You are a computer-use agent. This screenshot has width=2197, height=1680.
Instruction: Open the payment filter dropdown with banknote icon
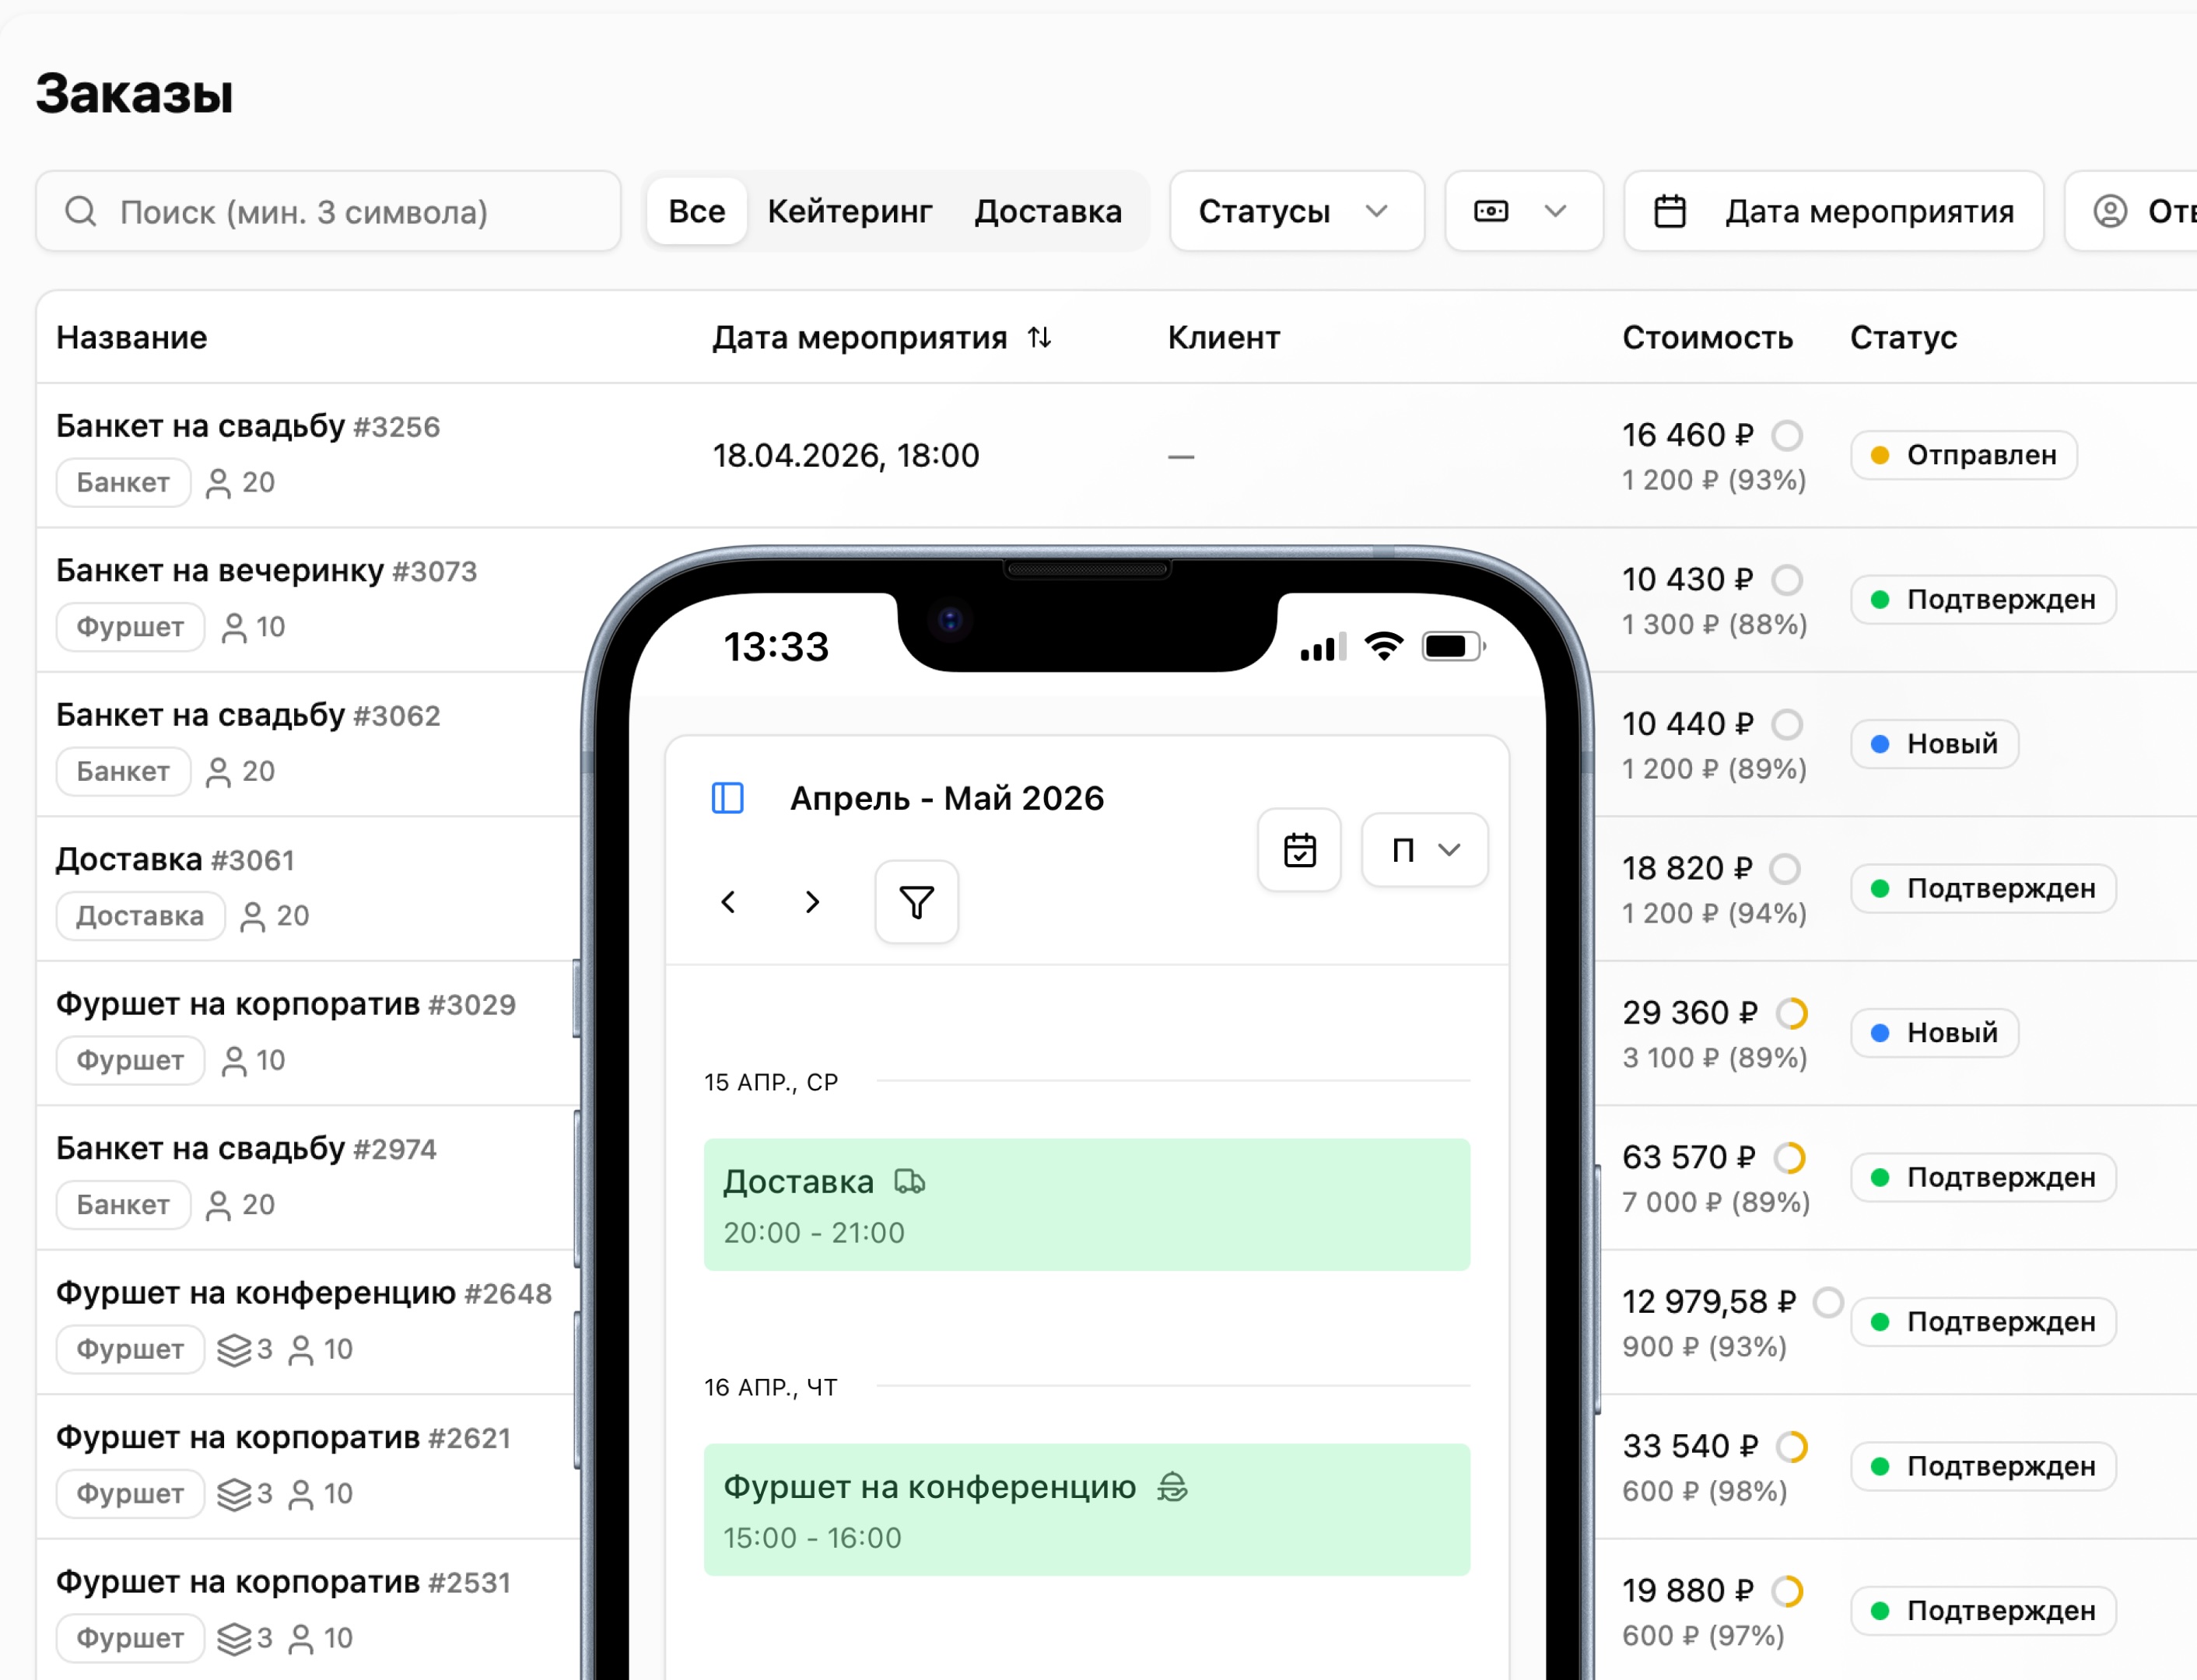[x=1523, y=211]
